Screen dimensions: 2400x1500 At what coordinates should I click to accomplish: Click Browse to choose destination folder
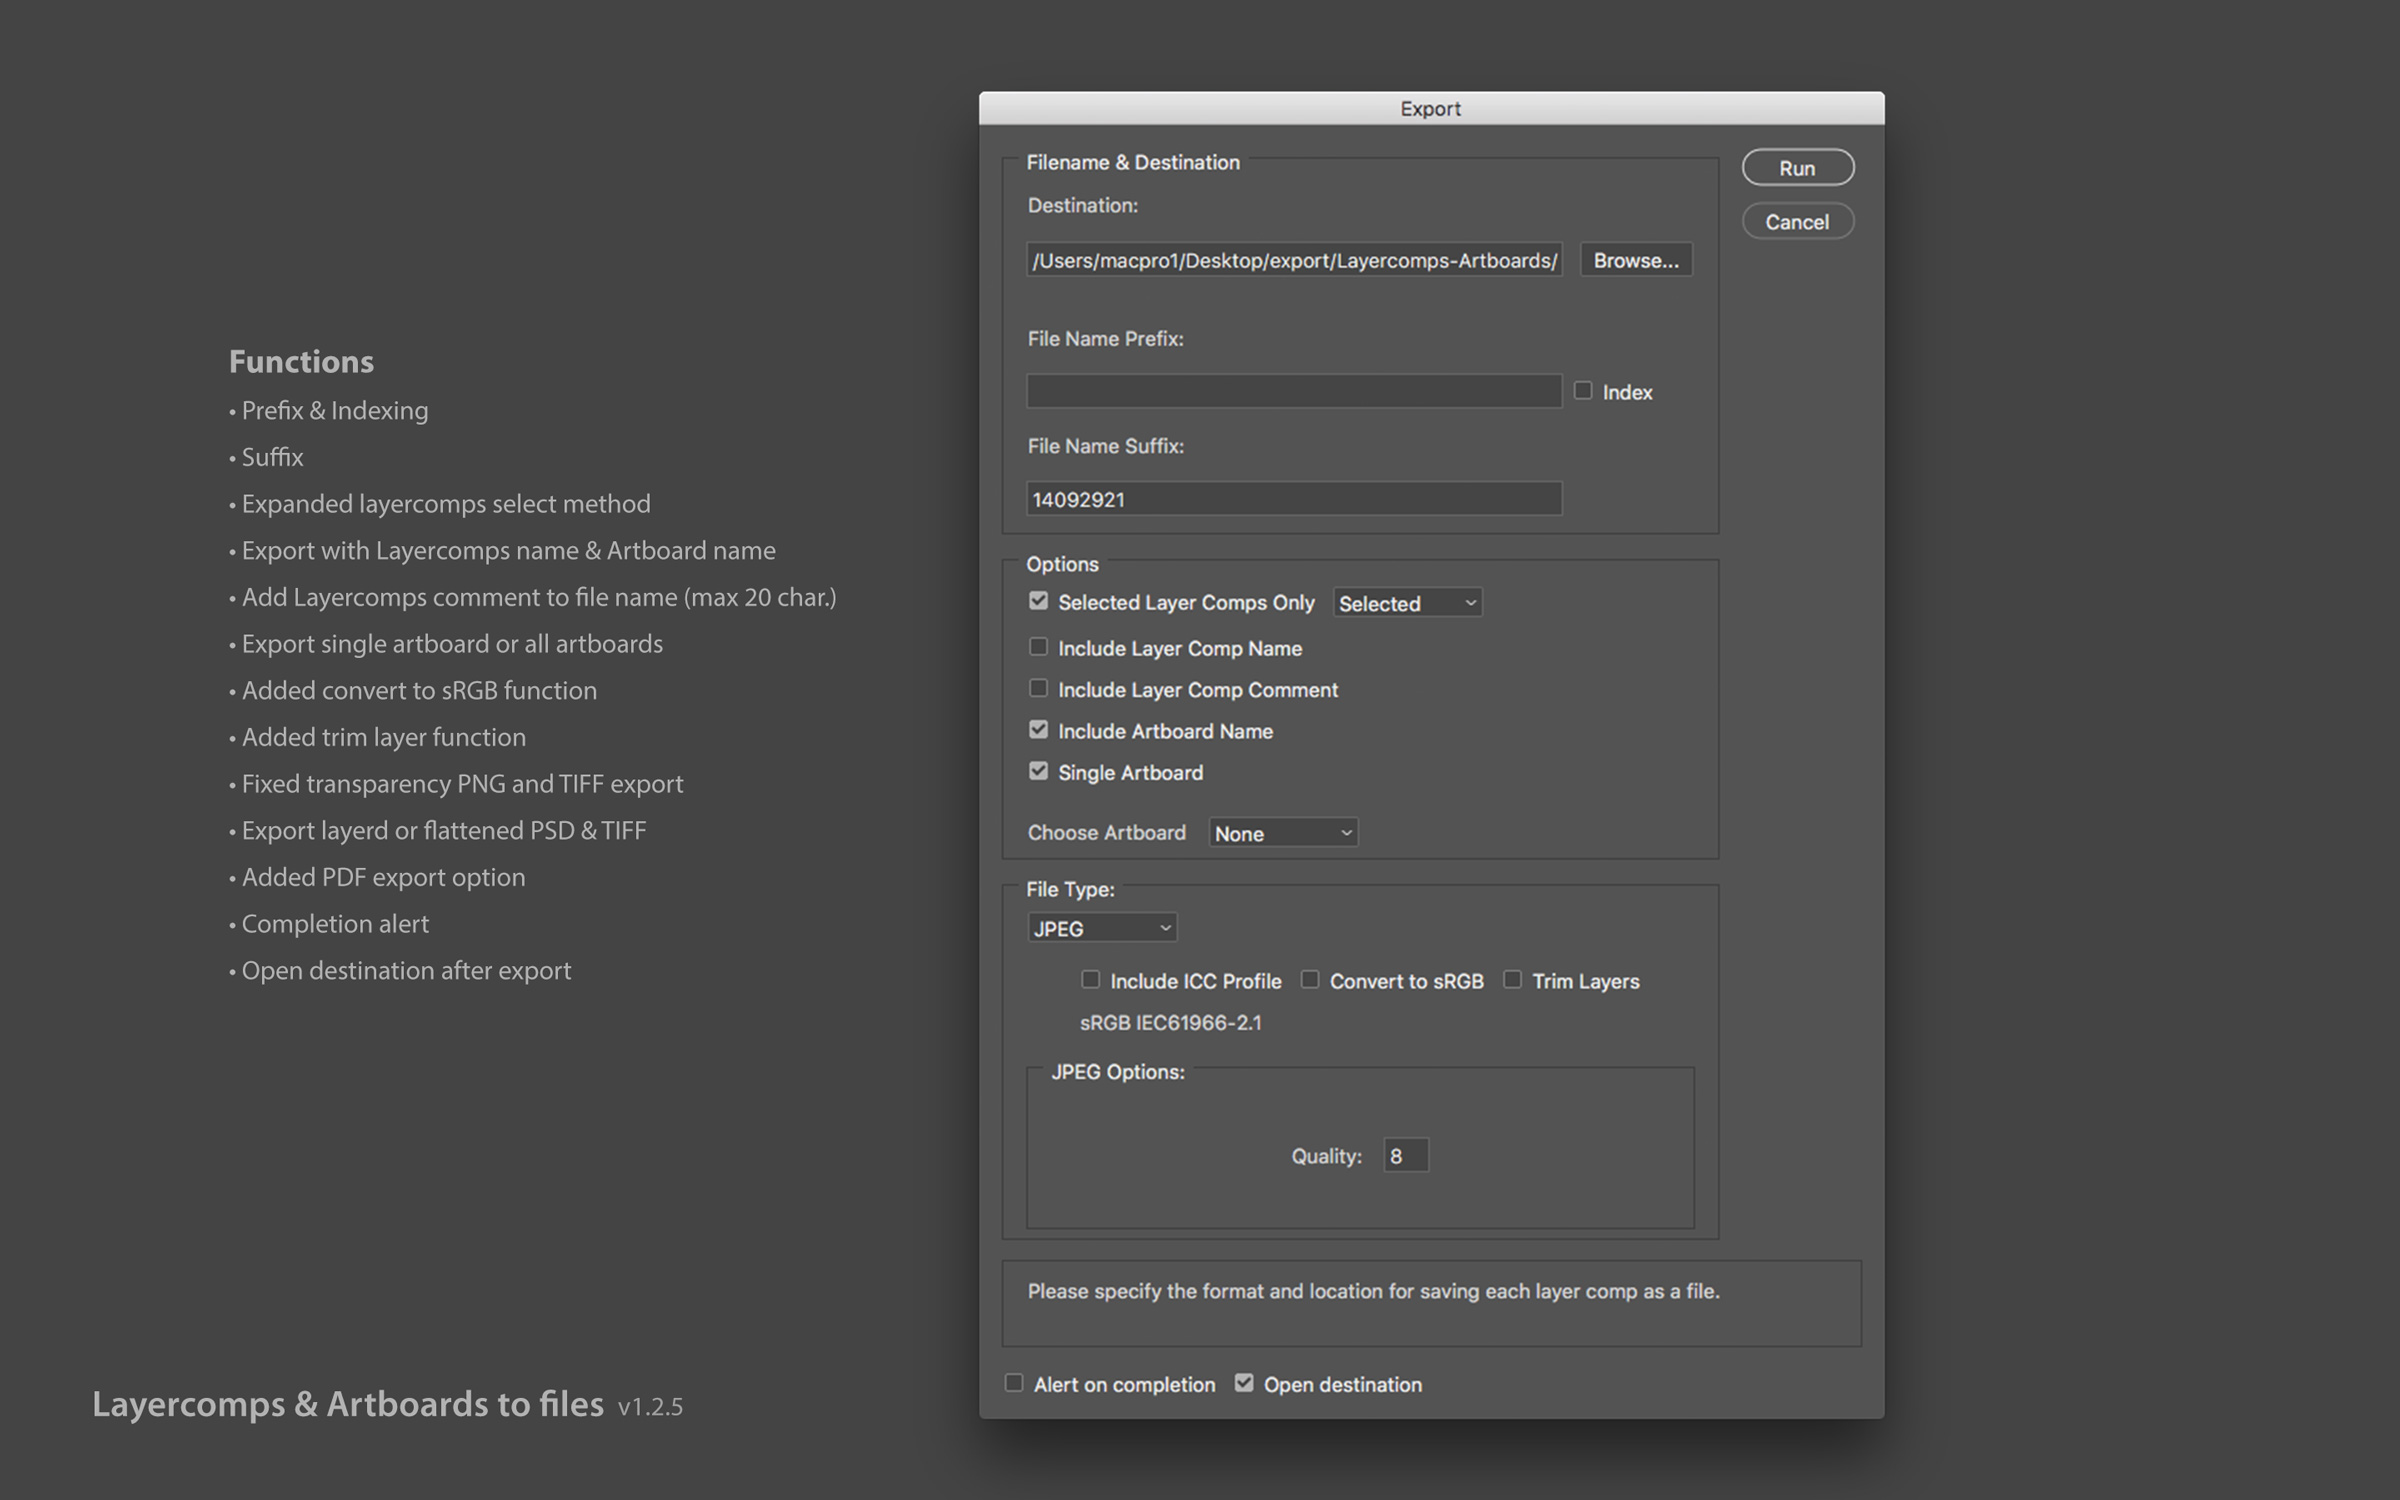pos(1635,260)
